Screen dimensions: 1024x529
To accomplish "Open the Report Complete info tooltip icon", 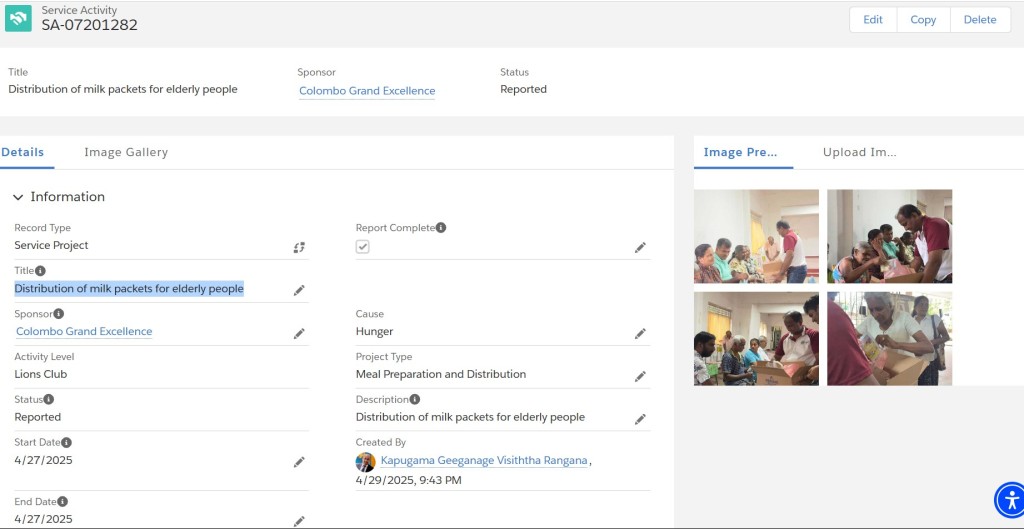I will (x=441, y=227).
